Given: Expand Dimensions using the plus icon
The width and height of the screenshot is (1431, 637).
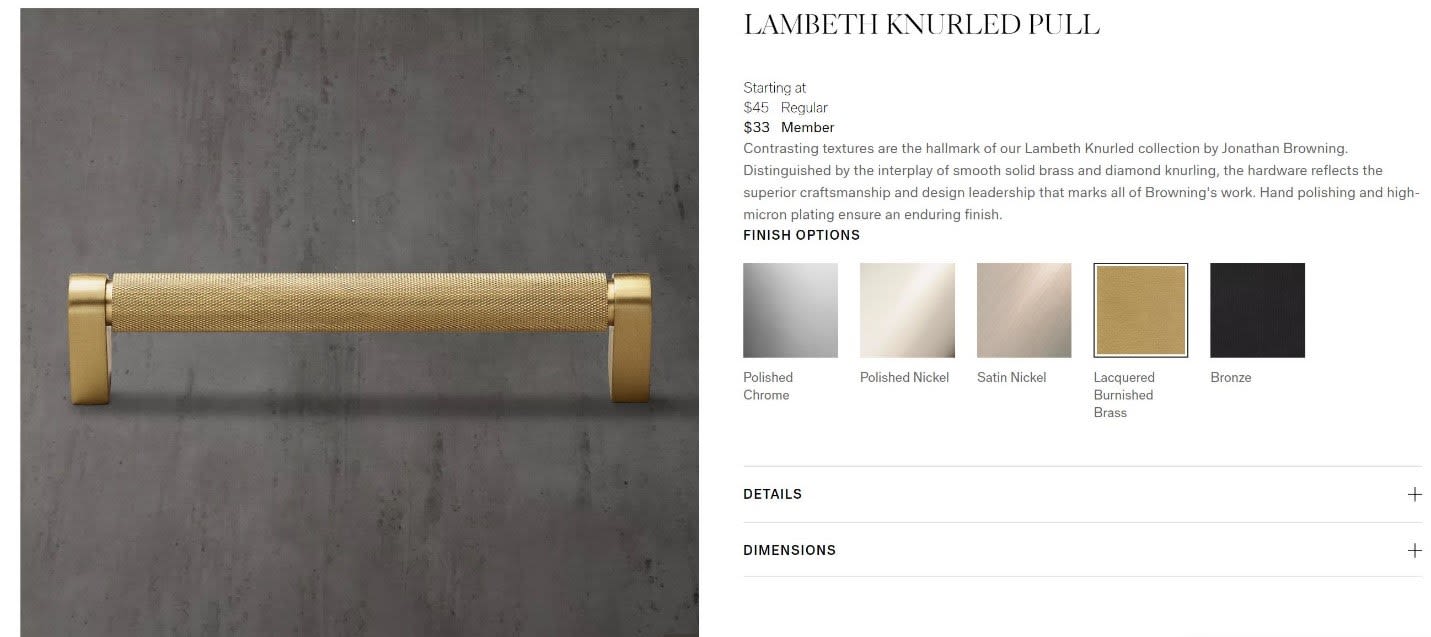Looking at the screenshot, I should click(1414, 550).
